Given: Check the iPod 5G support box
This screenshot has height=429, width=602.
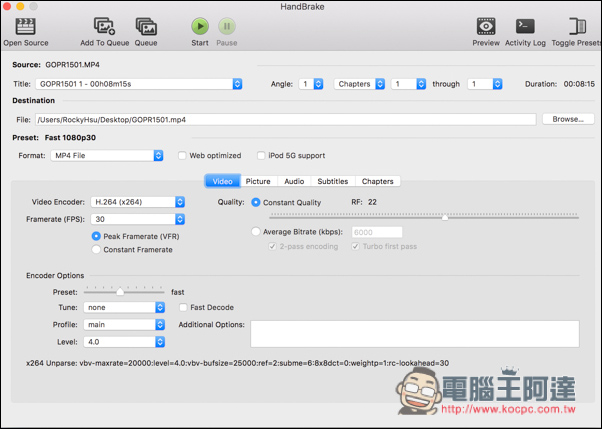Looking at the screenshot, I should point(262,155).
